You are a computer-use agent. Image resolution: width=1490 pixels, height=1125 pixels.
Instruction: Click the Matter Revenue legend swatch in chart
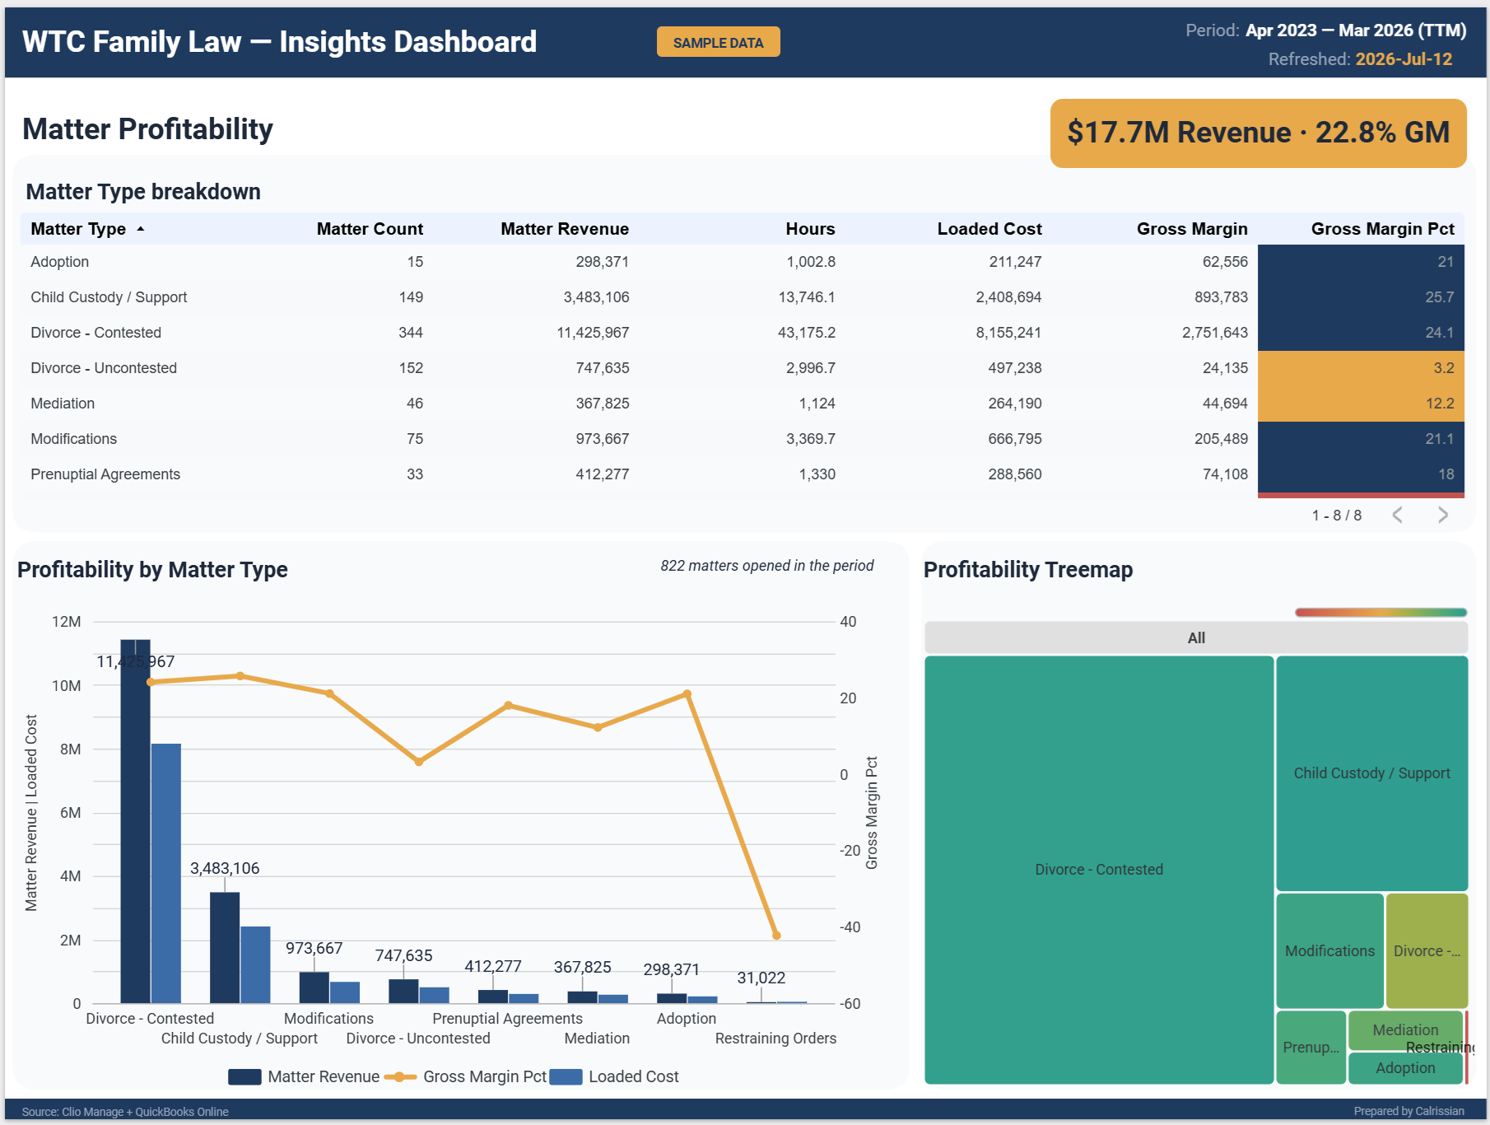click(245, 1077)
